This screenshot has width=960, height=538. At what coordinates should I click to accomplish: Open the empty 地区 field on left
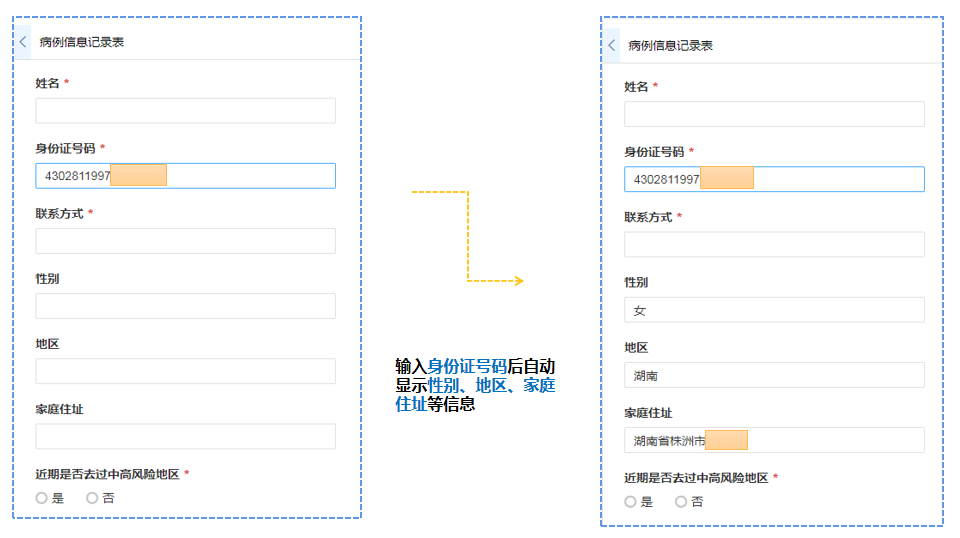(x=185, y=371)
